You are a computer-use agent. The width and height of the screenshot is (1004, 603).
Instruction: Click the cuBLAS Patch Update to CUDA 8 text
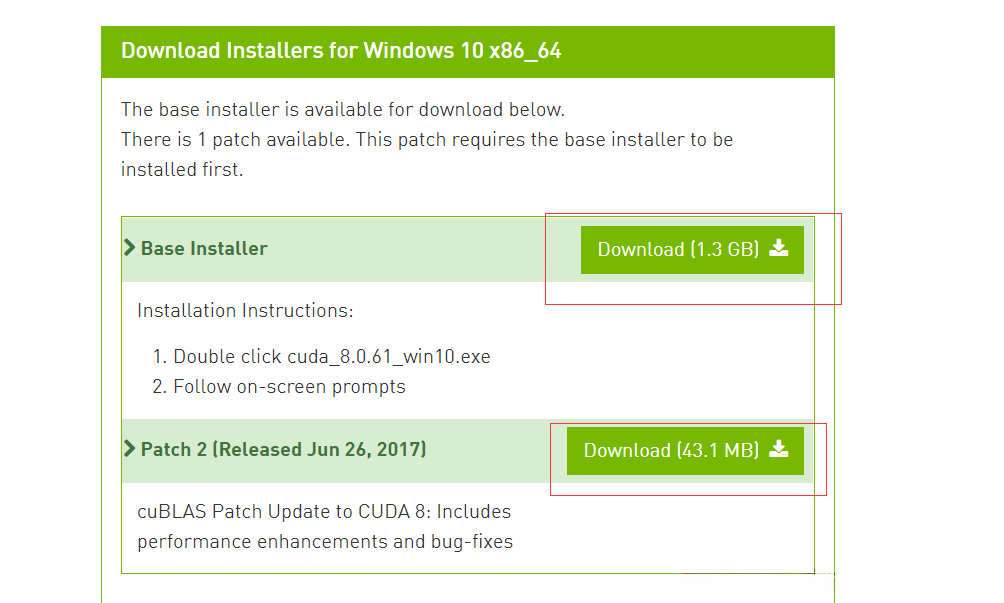[x=324, y=512]
